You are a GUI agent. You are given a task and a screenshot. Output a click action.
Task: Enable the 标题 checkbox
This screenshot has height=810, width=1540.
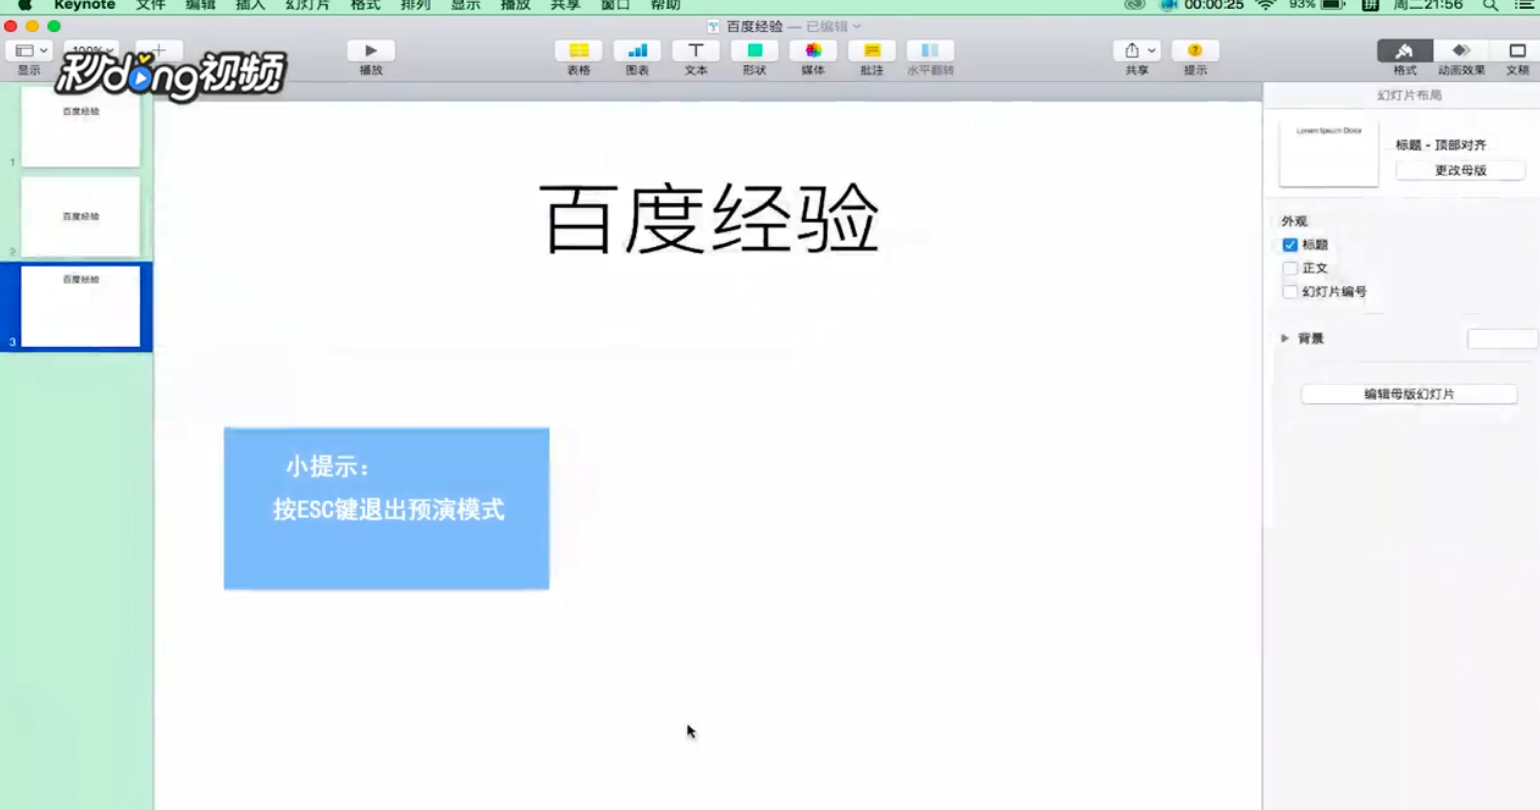1290,245
